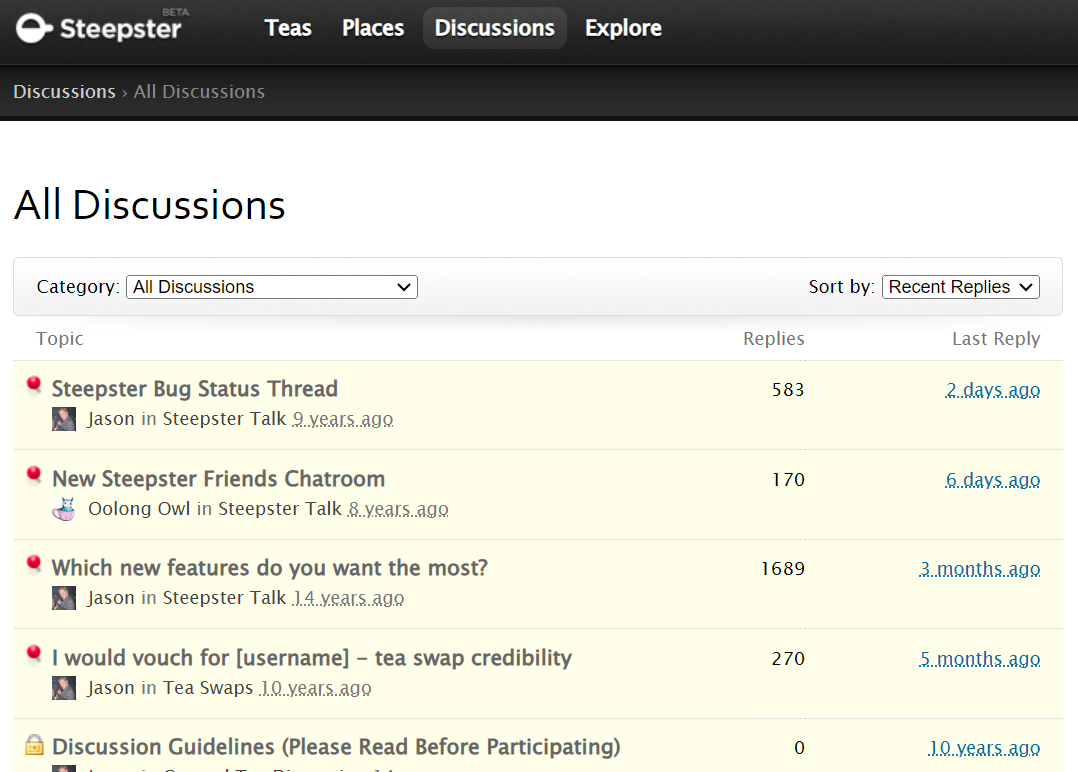
Task: Click the red pin beside Which new features topic
Action: (34, 564)
